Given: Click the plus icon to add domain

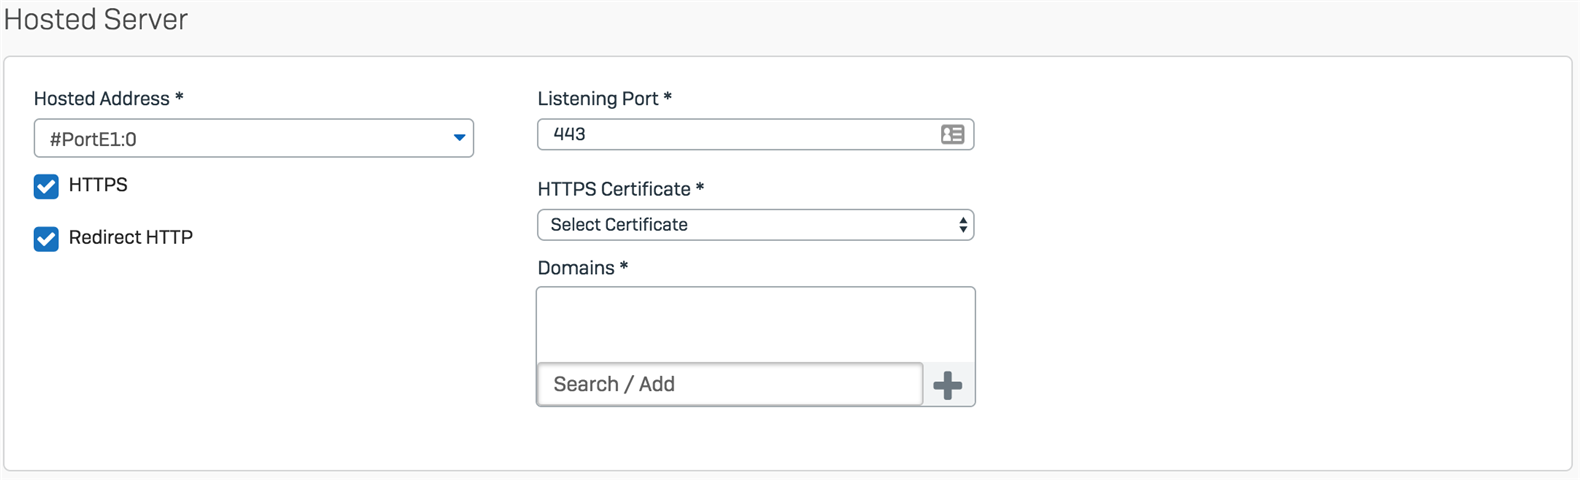Looking at the screenshot, I should click(947, 385).
